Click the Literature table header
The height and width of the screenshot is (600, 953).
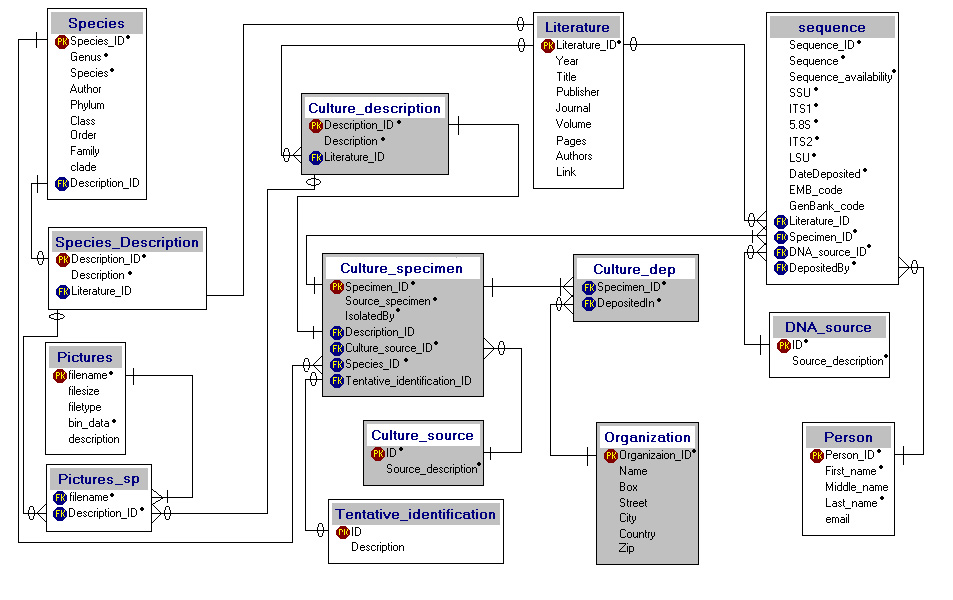(x=577, y=27)
